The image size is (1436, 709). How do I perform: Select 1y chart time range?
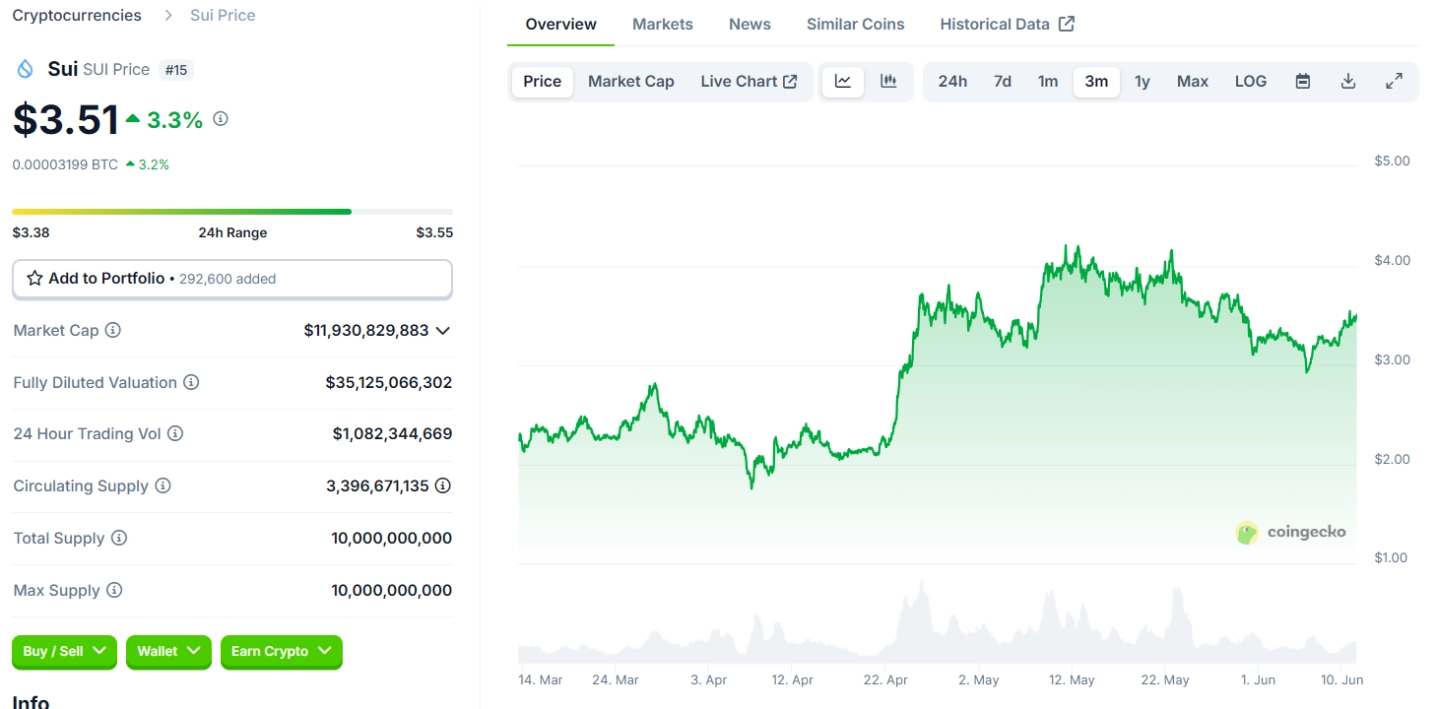tap(1142, 81)
